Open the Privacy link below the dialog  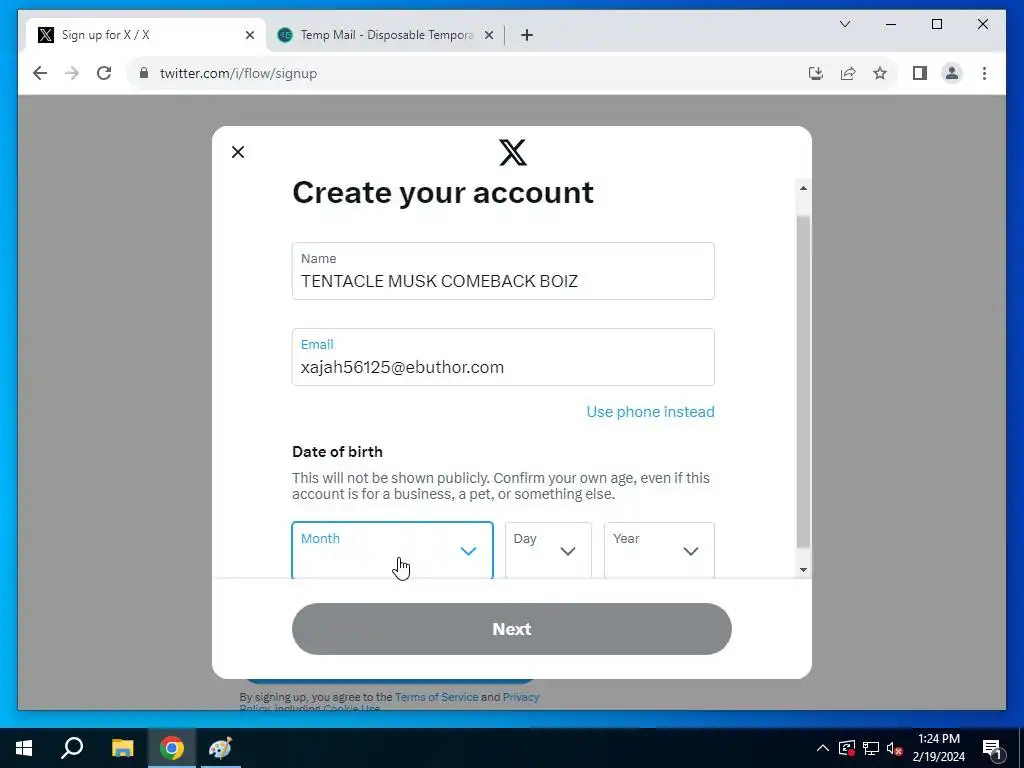pyautogui.click(x=520, y=697)
